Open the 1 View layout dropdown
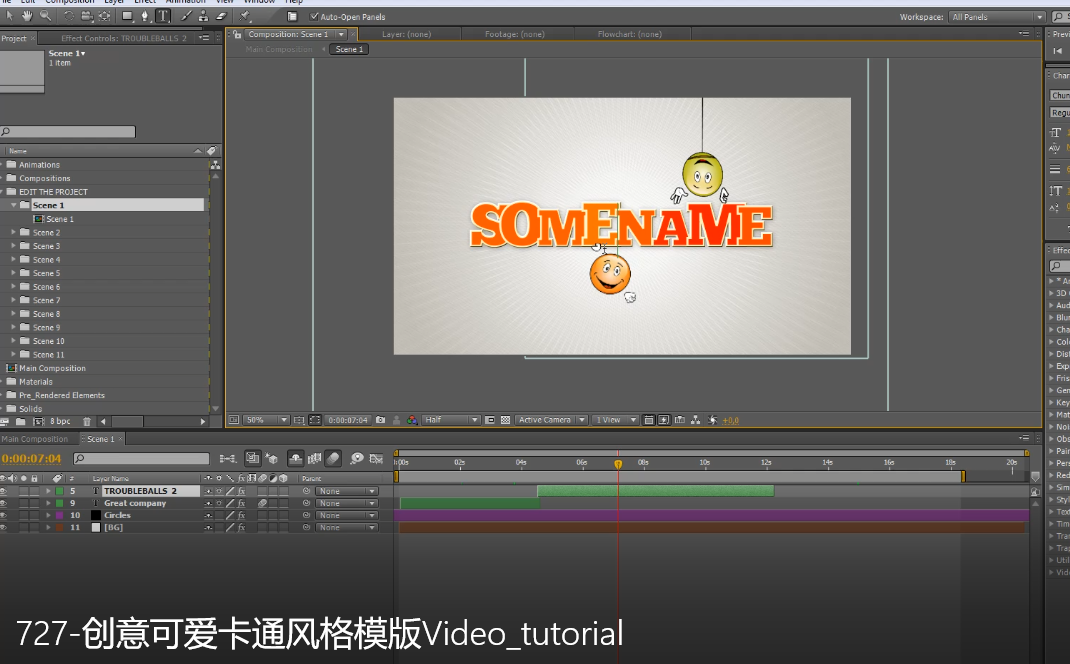1070x664 pixels. (615, 420)
